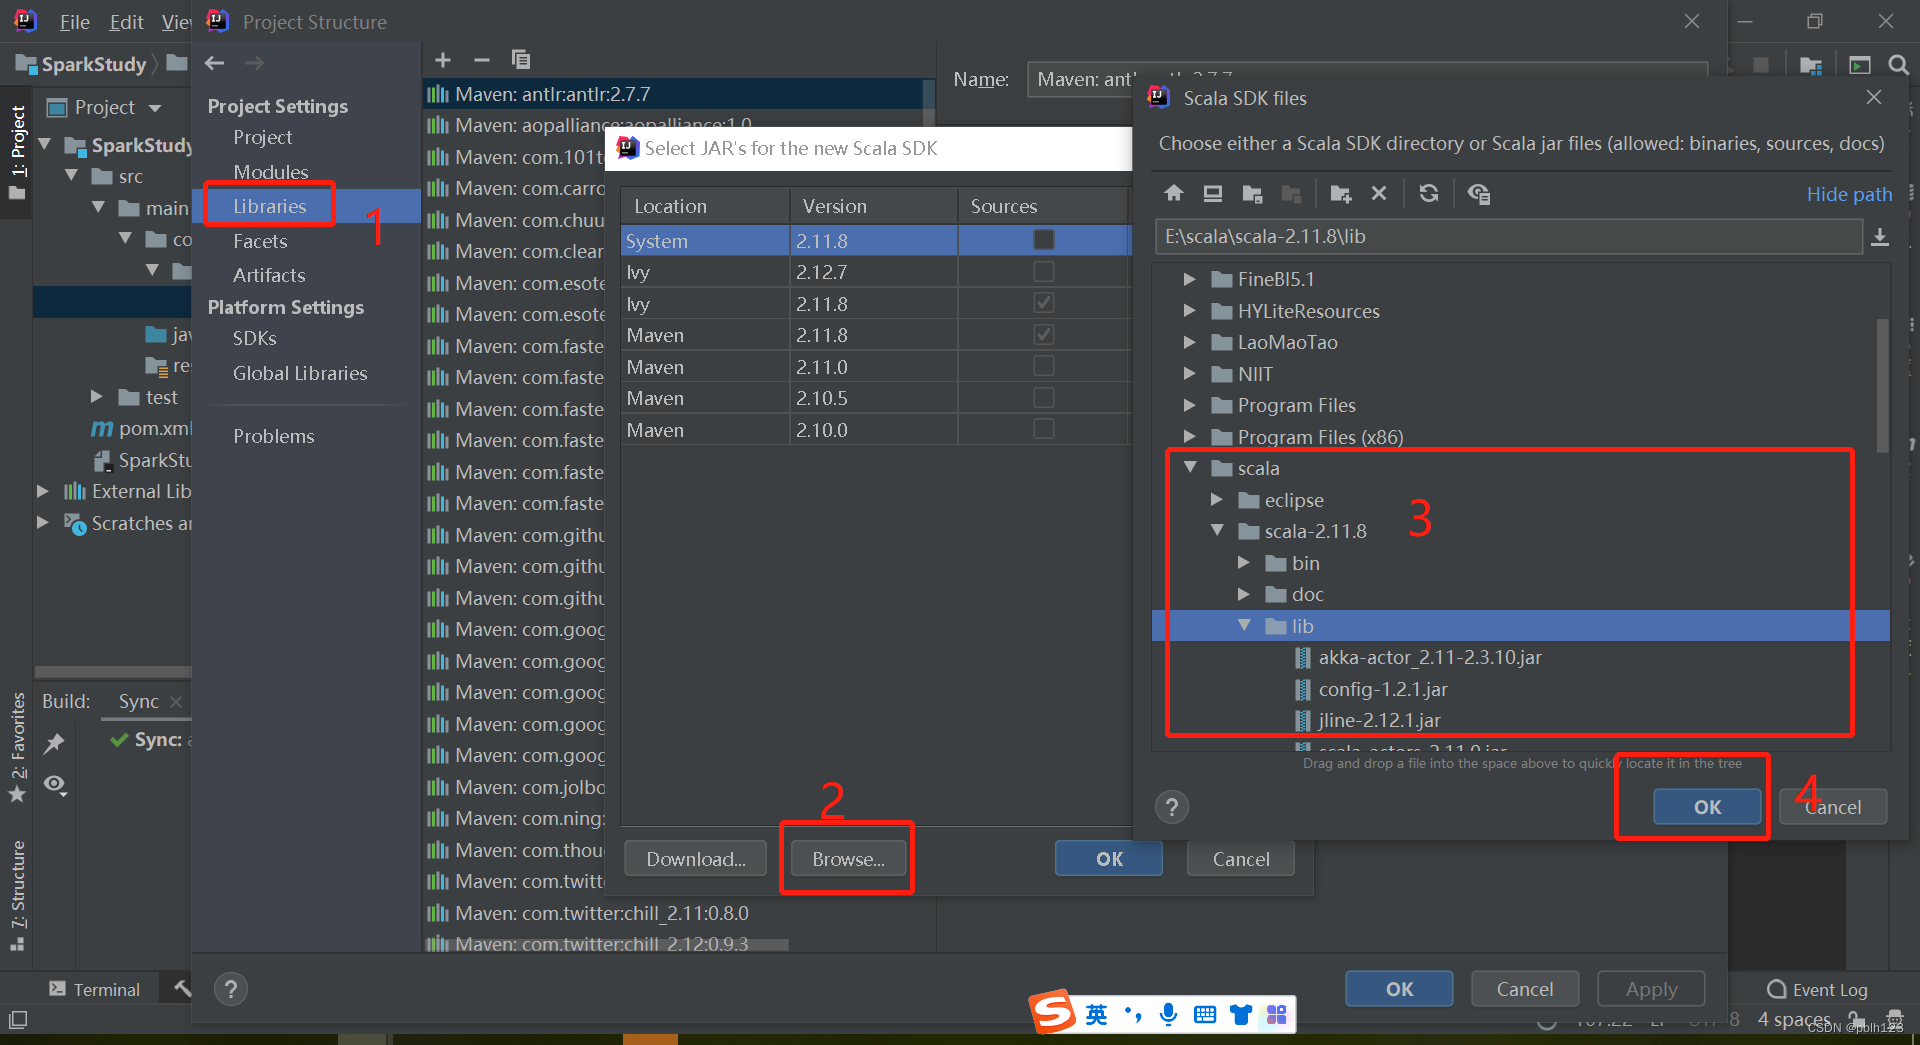Open Search Everywhere magnifier icon

(1898, 65)
